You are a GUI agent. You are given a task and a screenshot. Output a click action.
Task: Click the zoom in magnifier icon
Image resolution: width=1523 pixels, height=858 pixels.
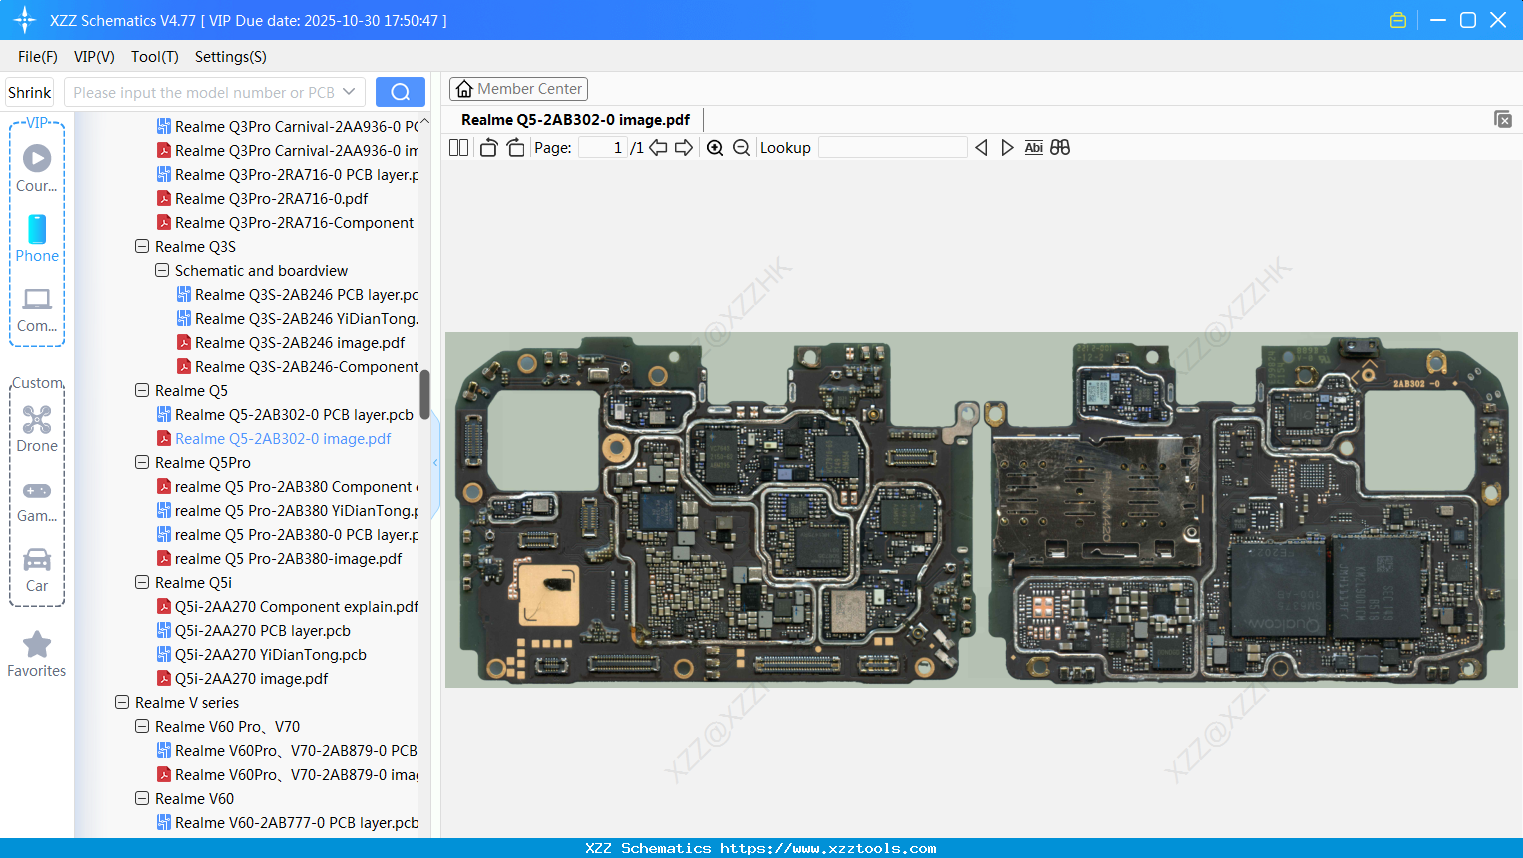pos(715,148)
